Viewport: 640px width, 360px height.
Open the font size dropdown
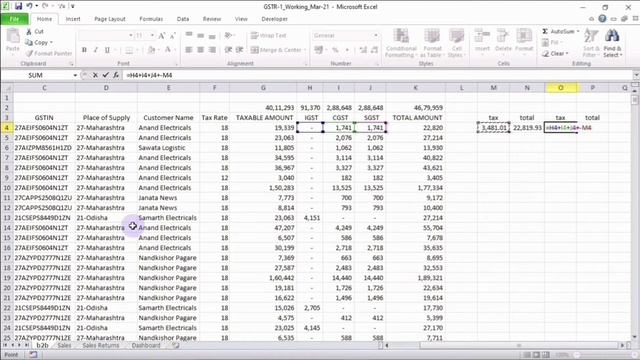pos(152,36)
